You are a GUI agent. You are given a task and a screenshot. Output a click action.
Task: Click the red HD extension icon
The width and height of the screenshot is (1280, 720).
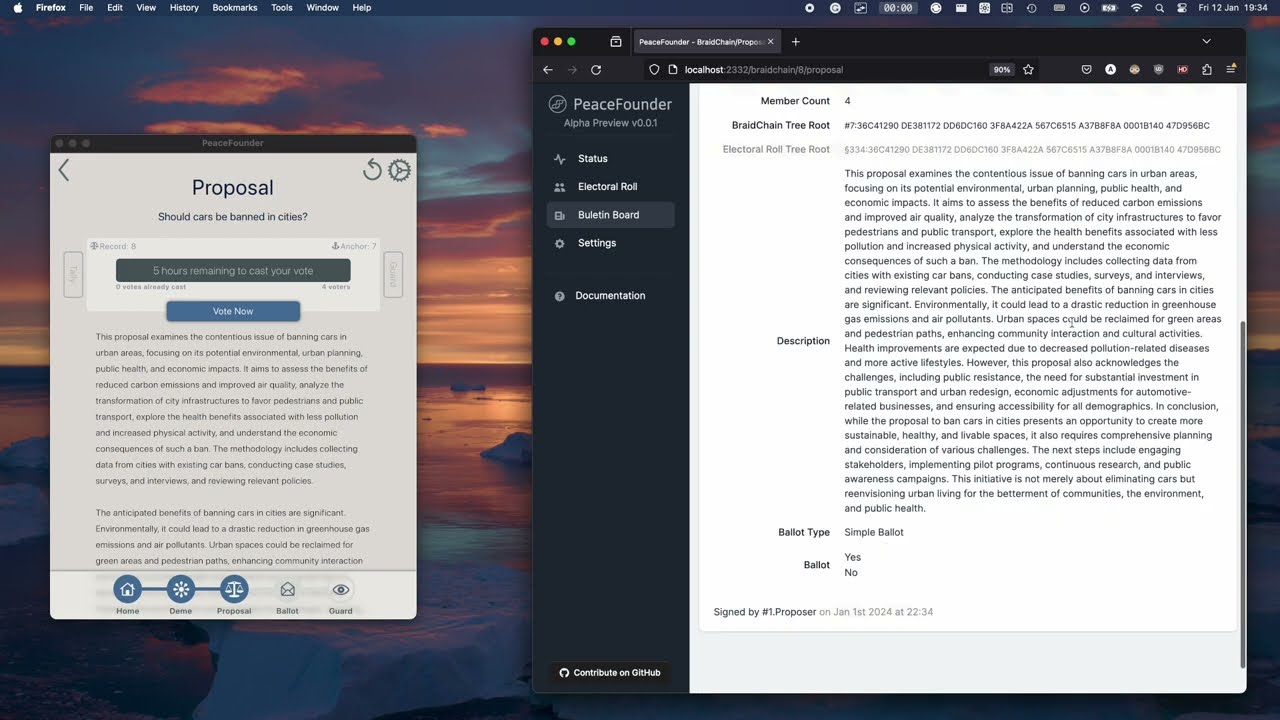[1183, 70]
